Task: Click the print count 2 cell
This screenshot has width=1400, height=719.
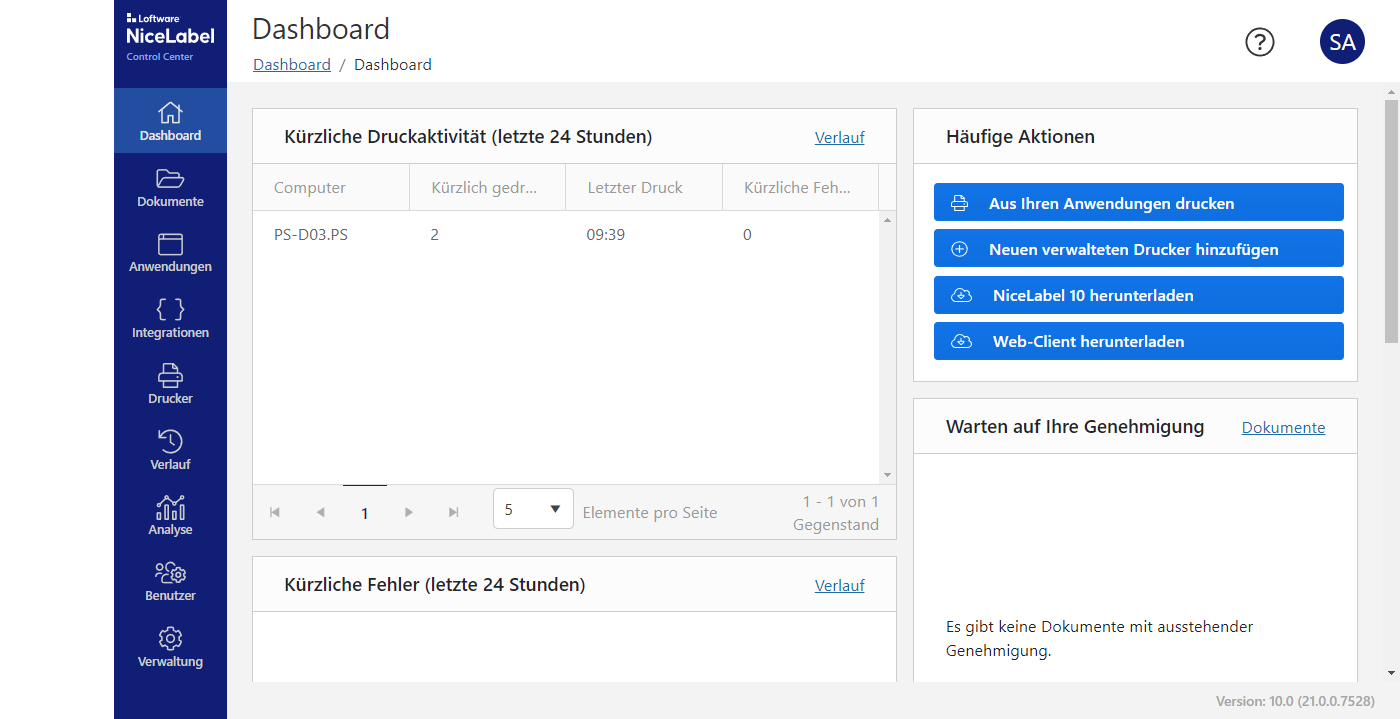Action: click(x=435, y=235)
